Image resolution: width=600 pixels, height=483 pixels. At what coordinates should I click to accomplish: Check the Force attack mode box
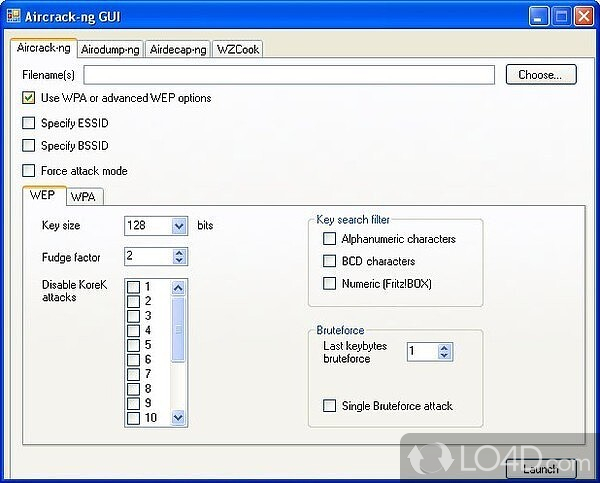pyautogui.click(x=29, y=171)
